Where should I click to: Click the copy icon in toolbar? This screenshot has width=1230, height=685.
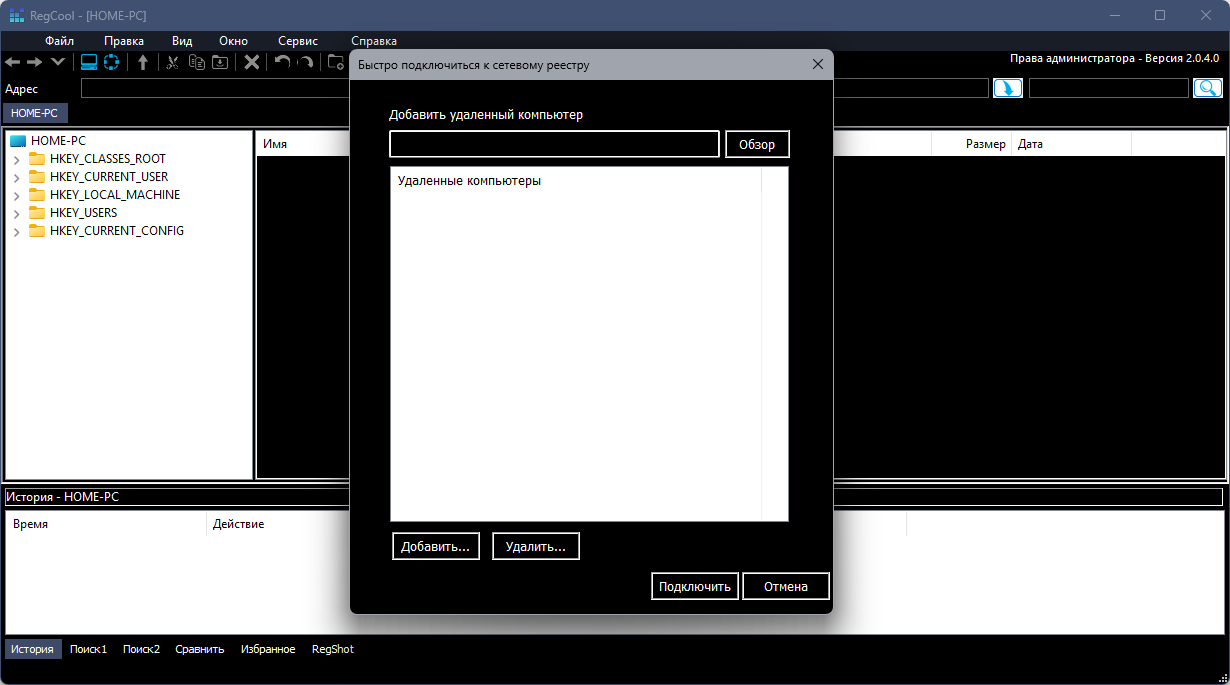pos(196,62)
